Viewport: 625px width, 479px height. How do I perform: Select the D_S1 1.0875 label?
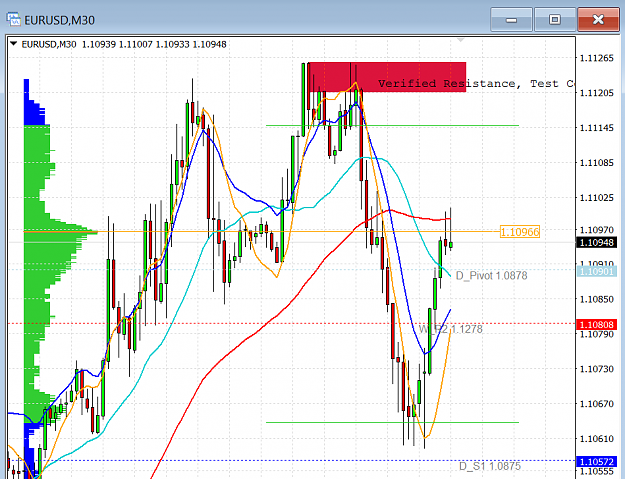(490, 466)
